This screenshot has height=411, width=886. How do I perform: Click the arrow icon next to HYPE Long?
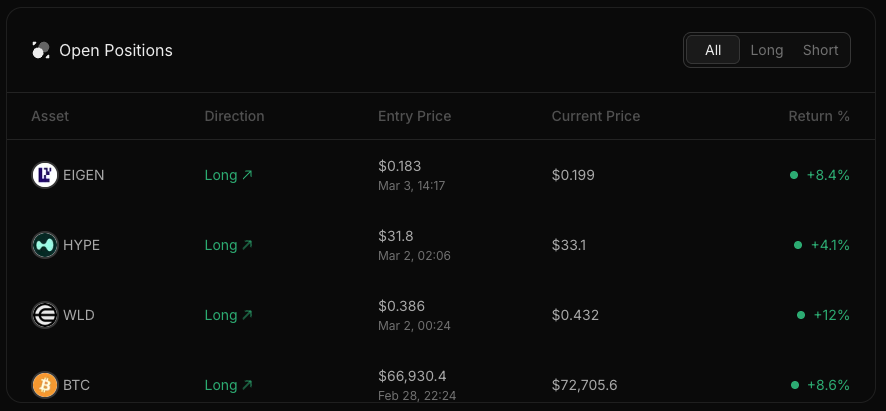tap(247, 245)
